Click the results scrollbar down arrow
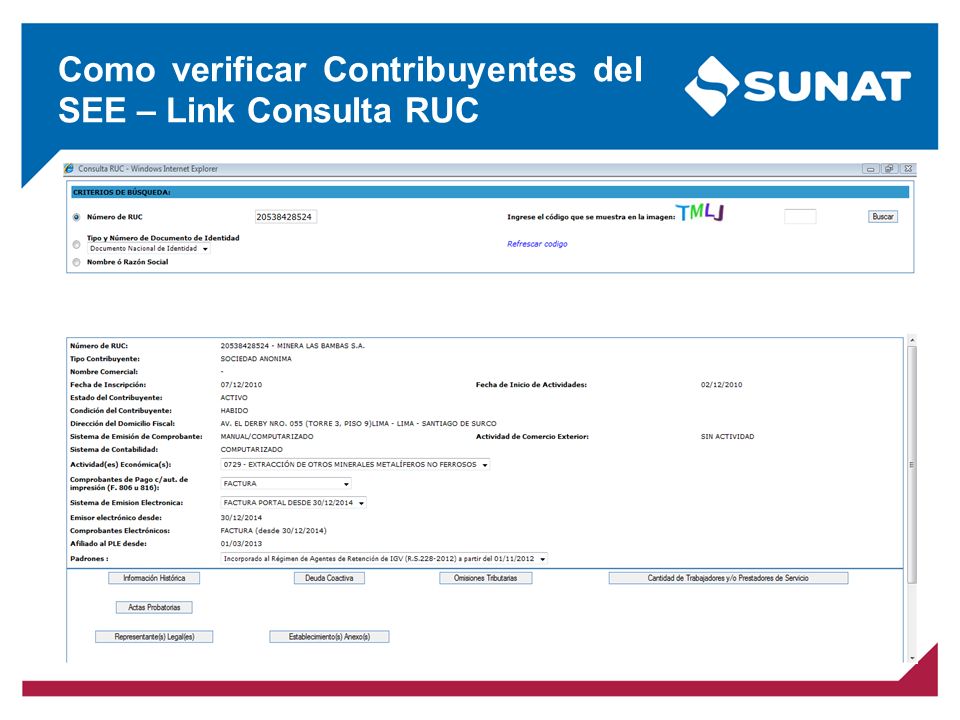 pos(912,658)
